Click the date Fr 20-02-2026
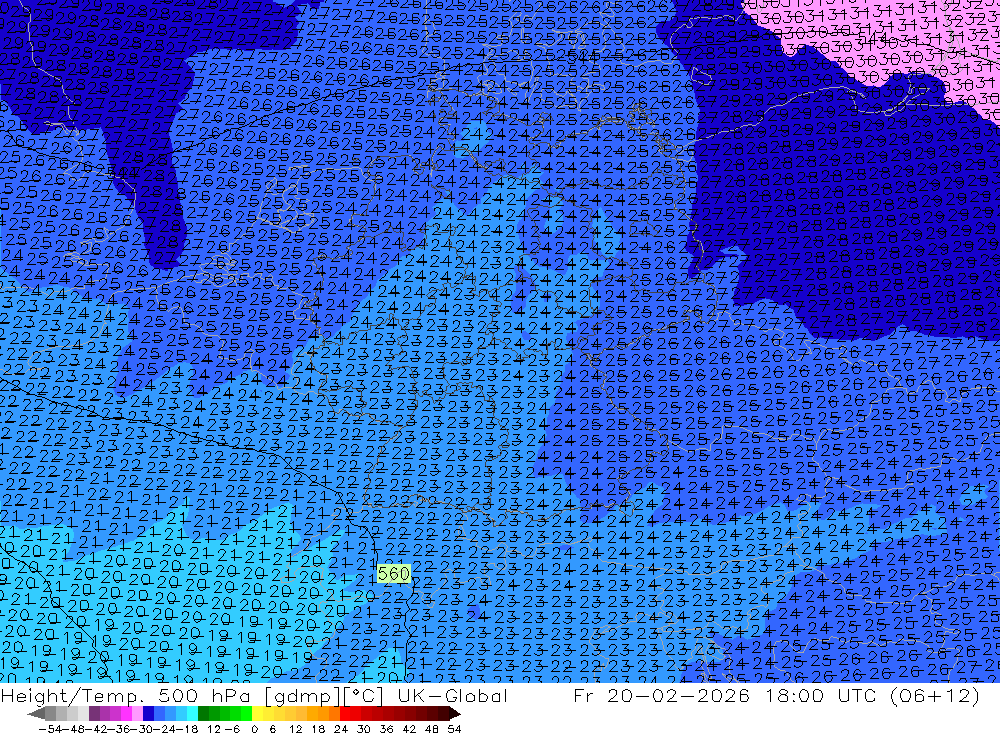This screenshot has height=733, width=1000. 661,696
